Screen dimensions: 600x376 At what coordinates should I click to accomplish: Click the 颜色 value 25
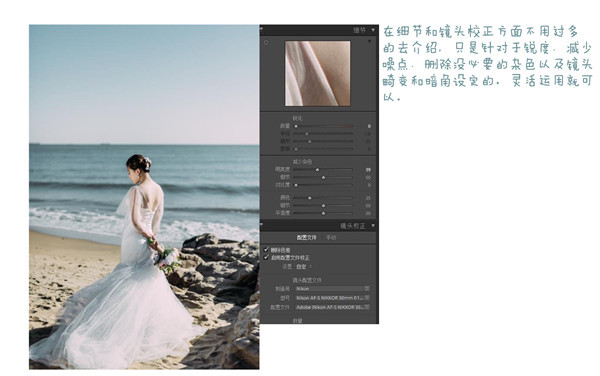[368, 198]
